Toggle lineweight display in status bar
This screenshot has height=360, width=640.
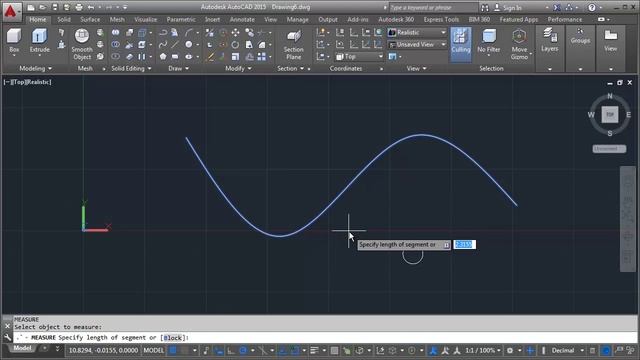(x=314, y=350)
